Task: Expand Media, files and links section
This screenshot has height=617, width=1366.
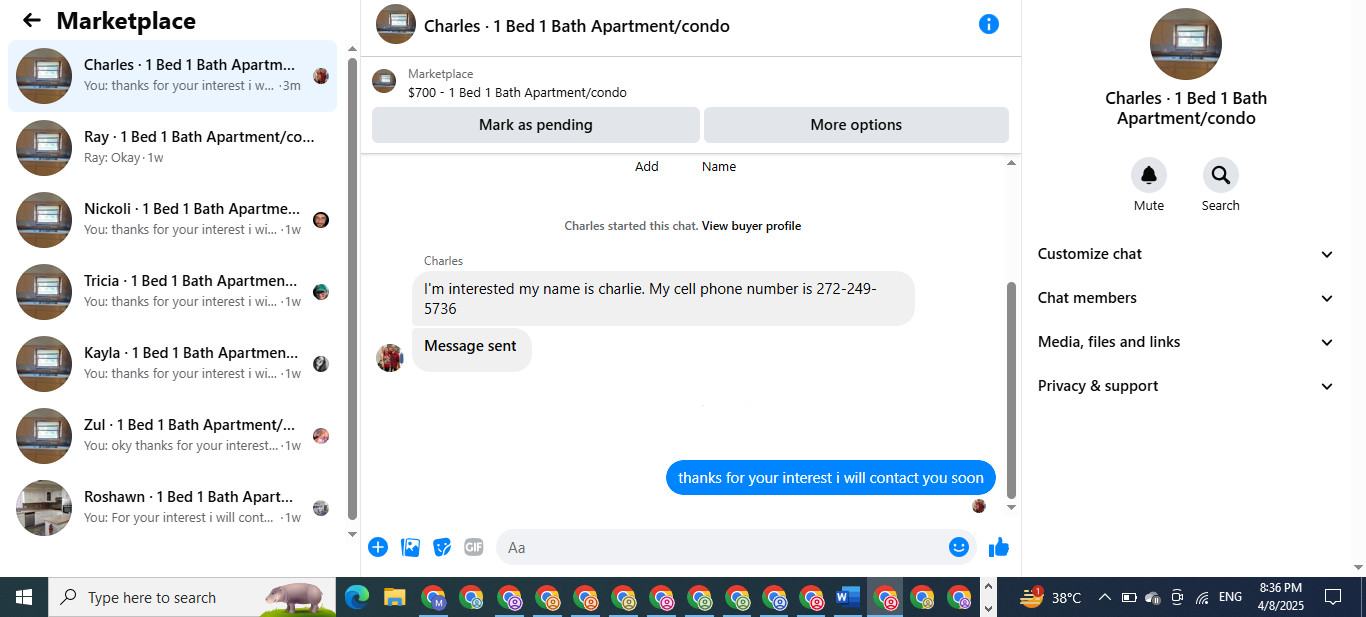Action: point(1186,342)
